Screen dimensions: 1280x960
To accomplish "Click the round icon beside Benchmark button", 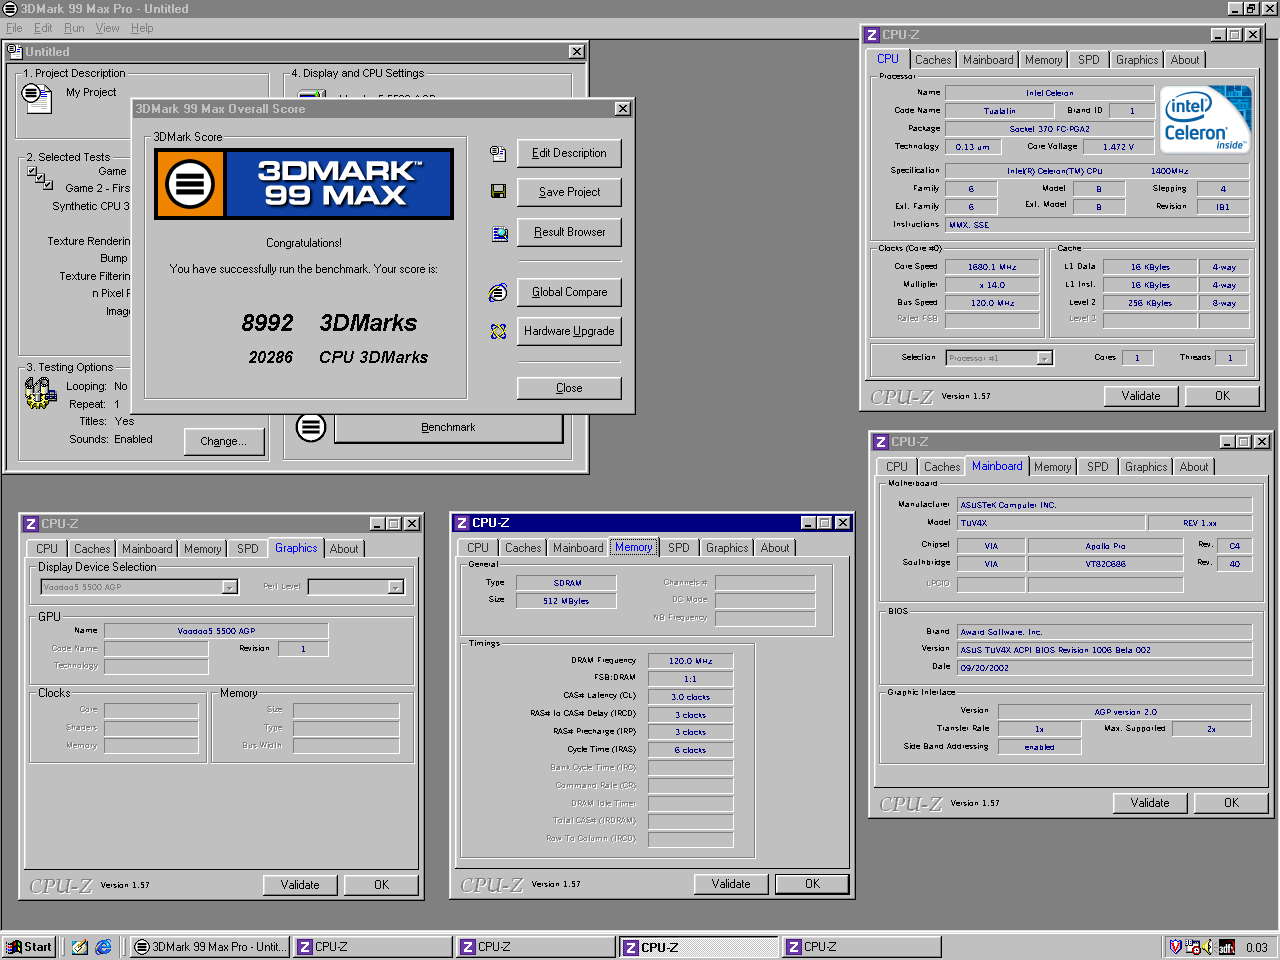I will coord(311,428).
